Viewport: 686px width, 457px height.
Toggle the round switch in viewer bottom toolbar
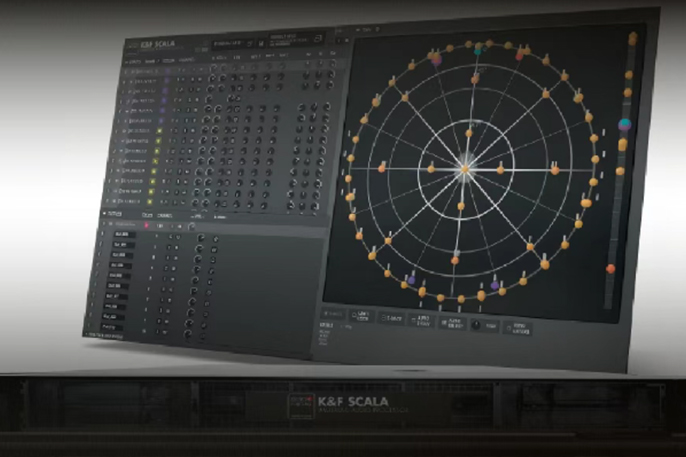(474, 325)
